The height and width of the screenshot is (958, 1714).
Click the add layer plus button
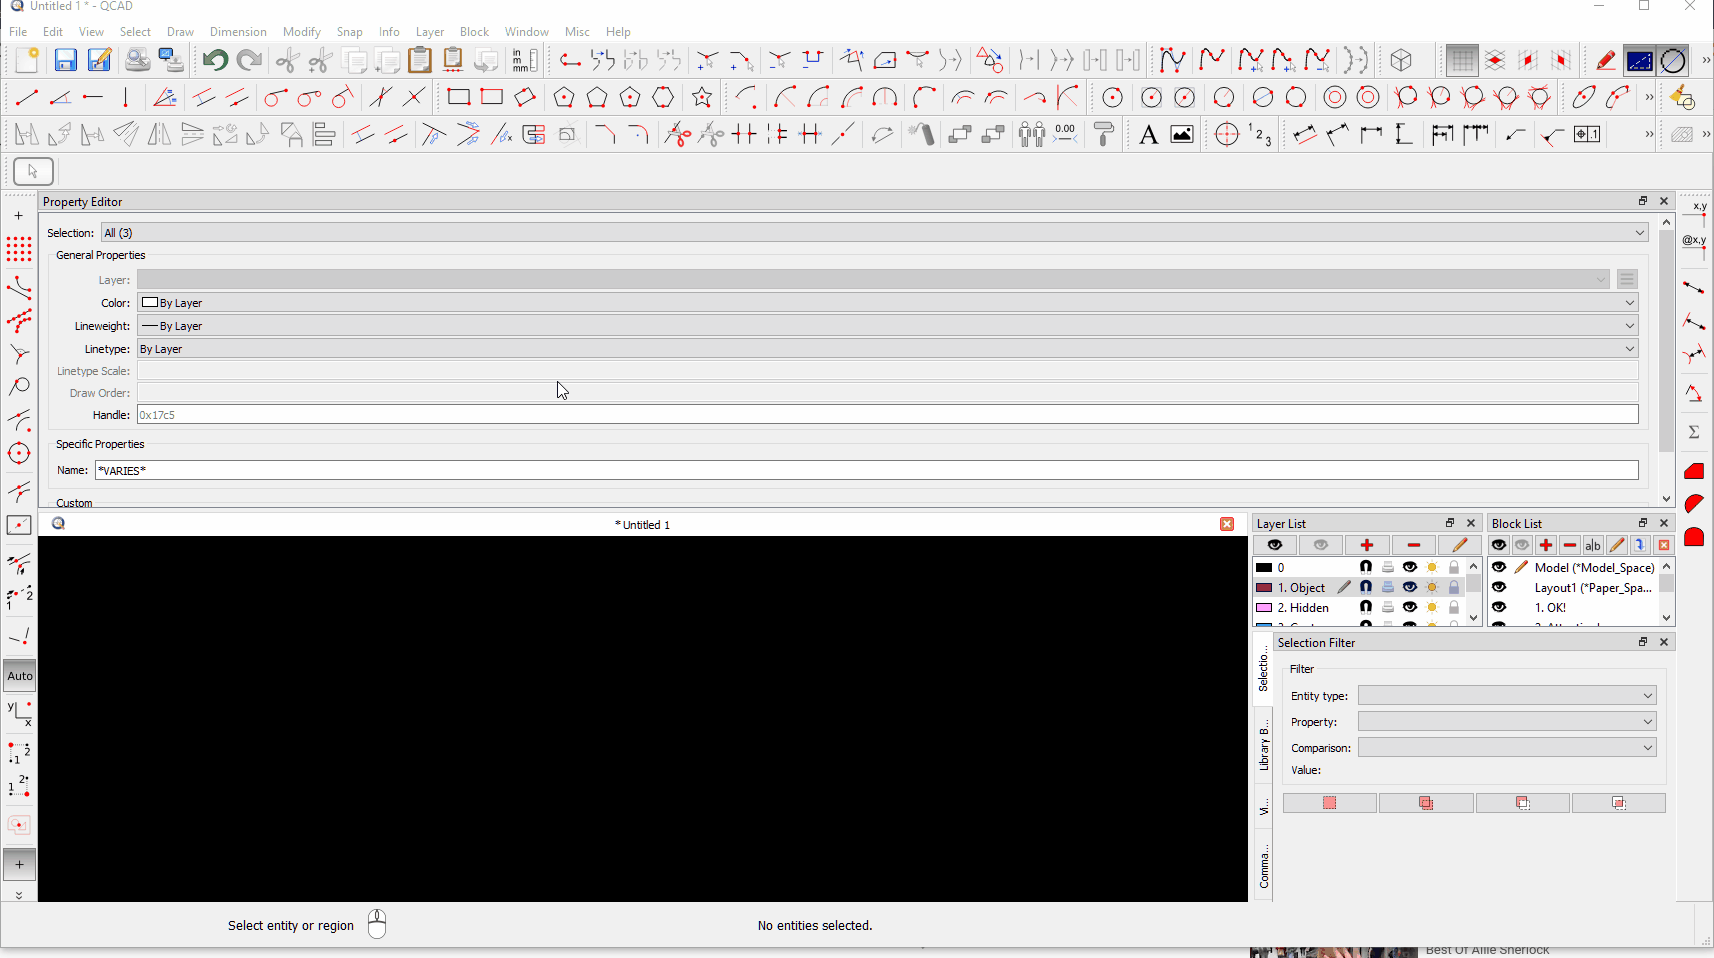[x=1367, y=545]
